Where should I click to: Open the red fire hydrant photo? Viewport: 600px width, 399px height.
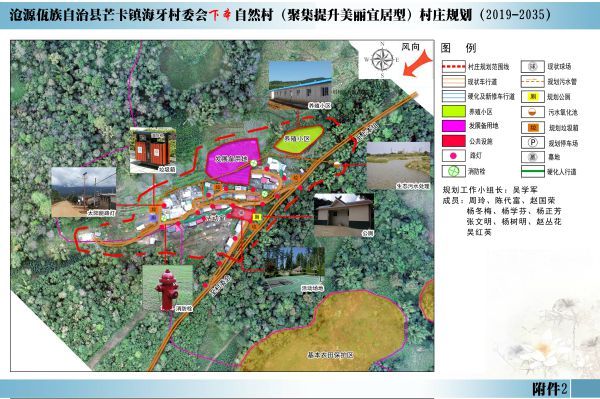pyautogui.click(x=168, y=289)
